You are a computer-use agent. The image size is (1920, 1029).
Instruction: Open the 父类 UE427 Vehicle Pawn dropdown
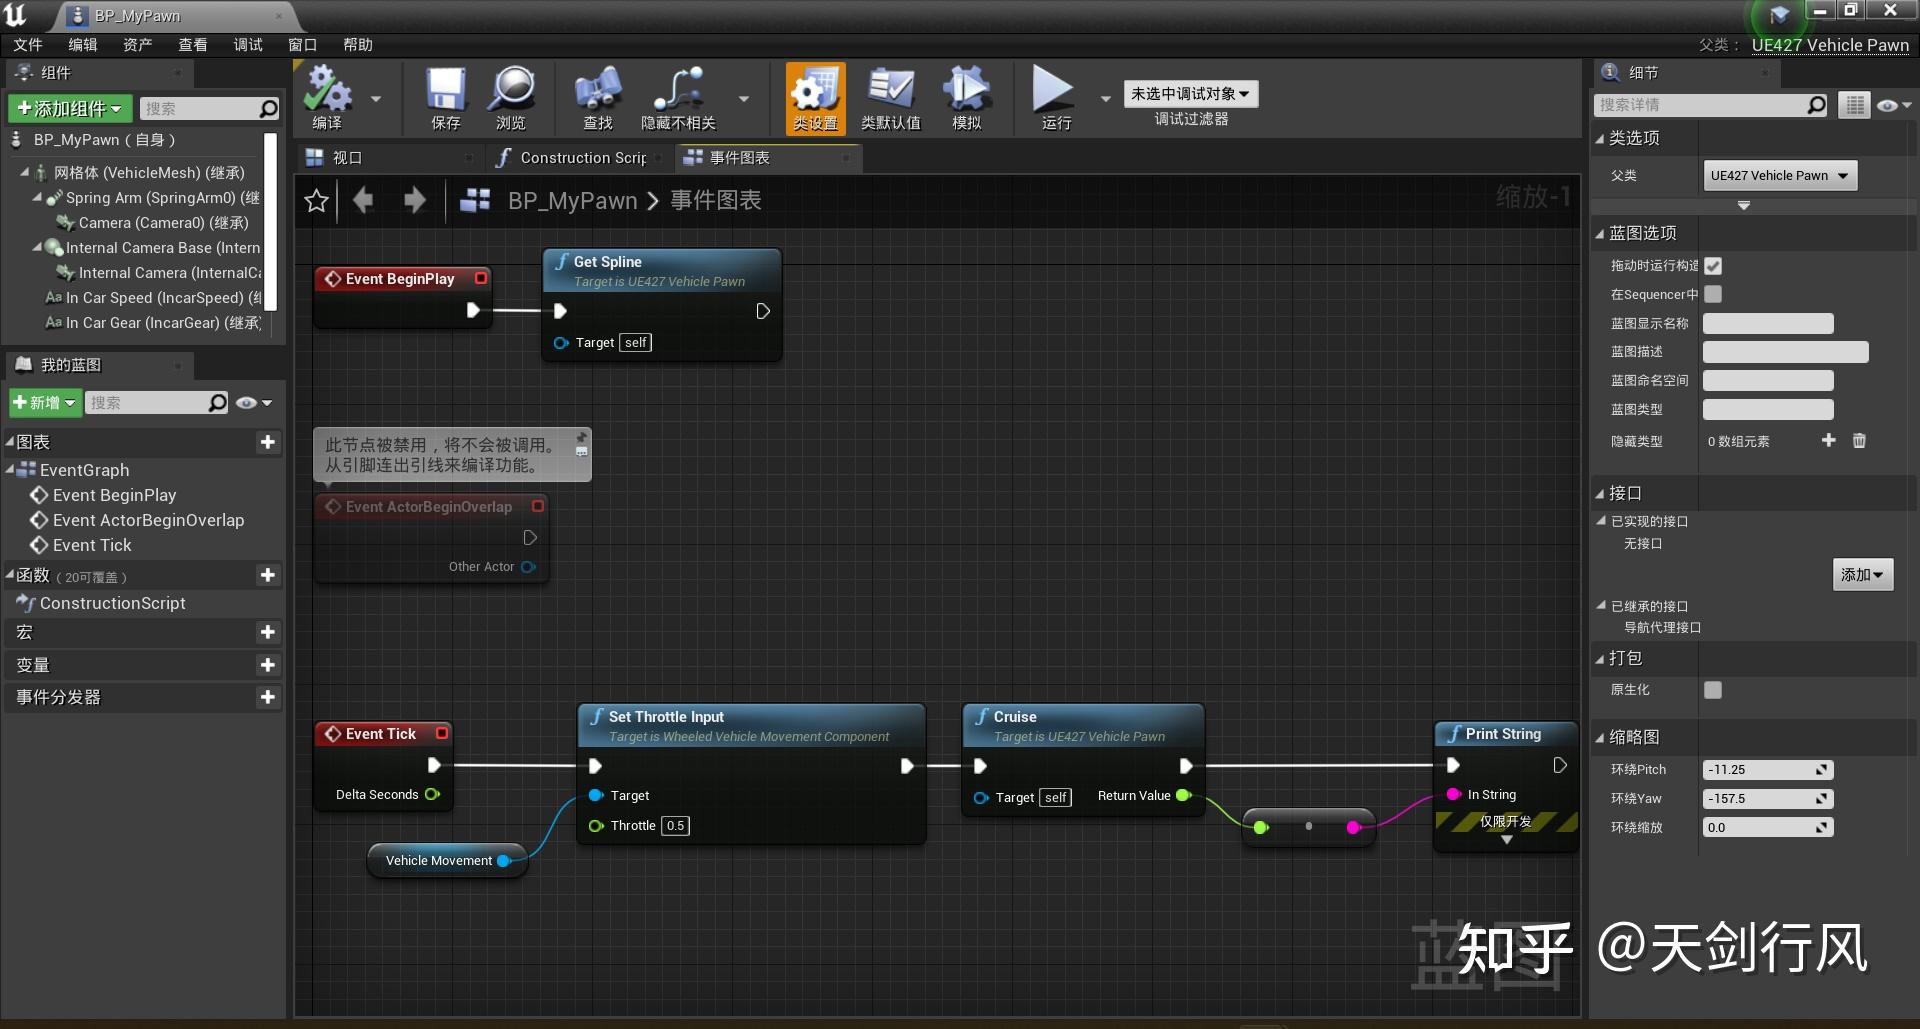point(1779,175)
